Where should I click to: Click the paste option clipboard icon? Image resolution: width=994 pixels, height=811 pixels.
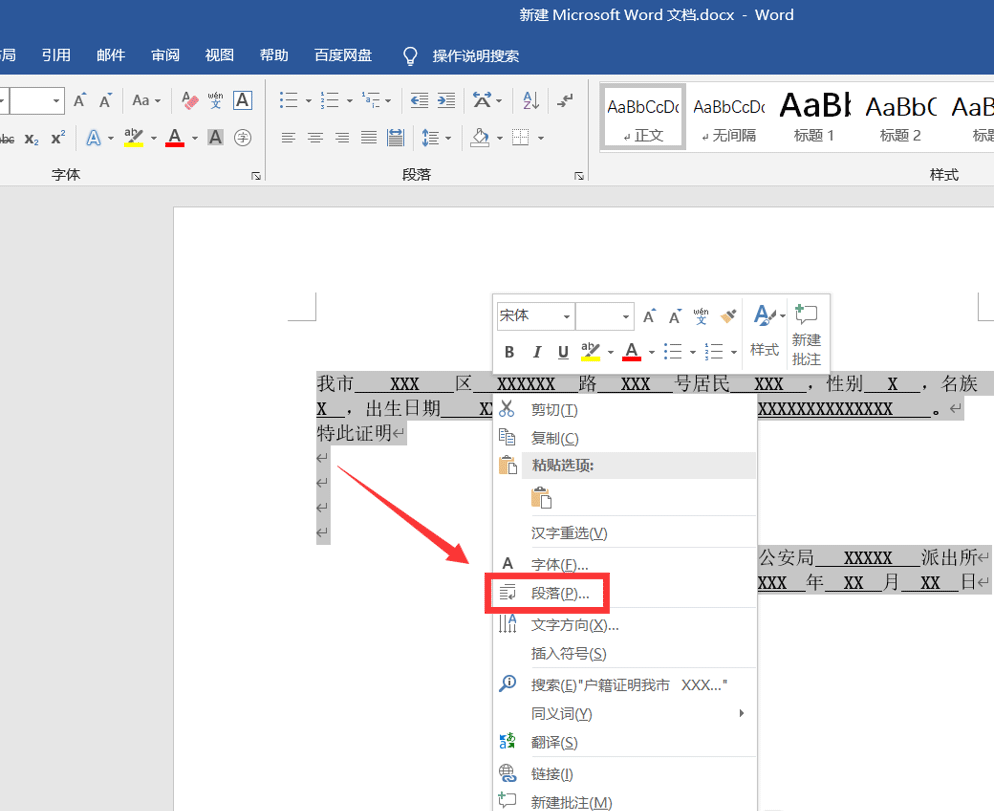(541, 498)
